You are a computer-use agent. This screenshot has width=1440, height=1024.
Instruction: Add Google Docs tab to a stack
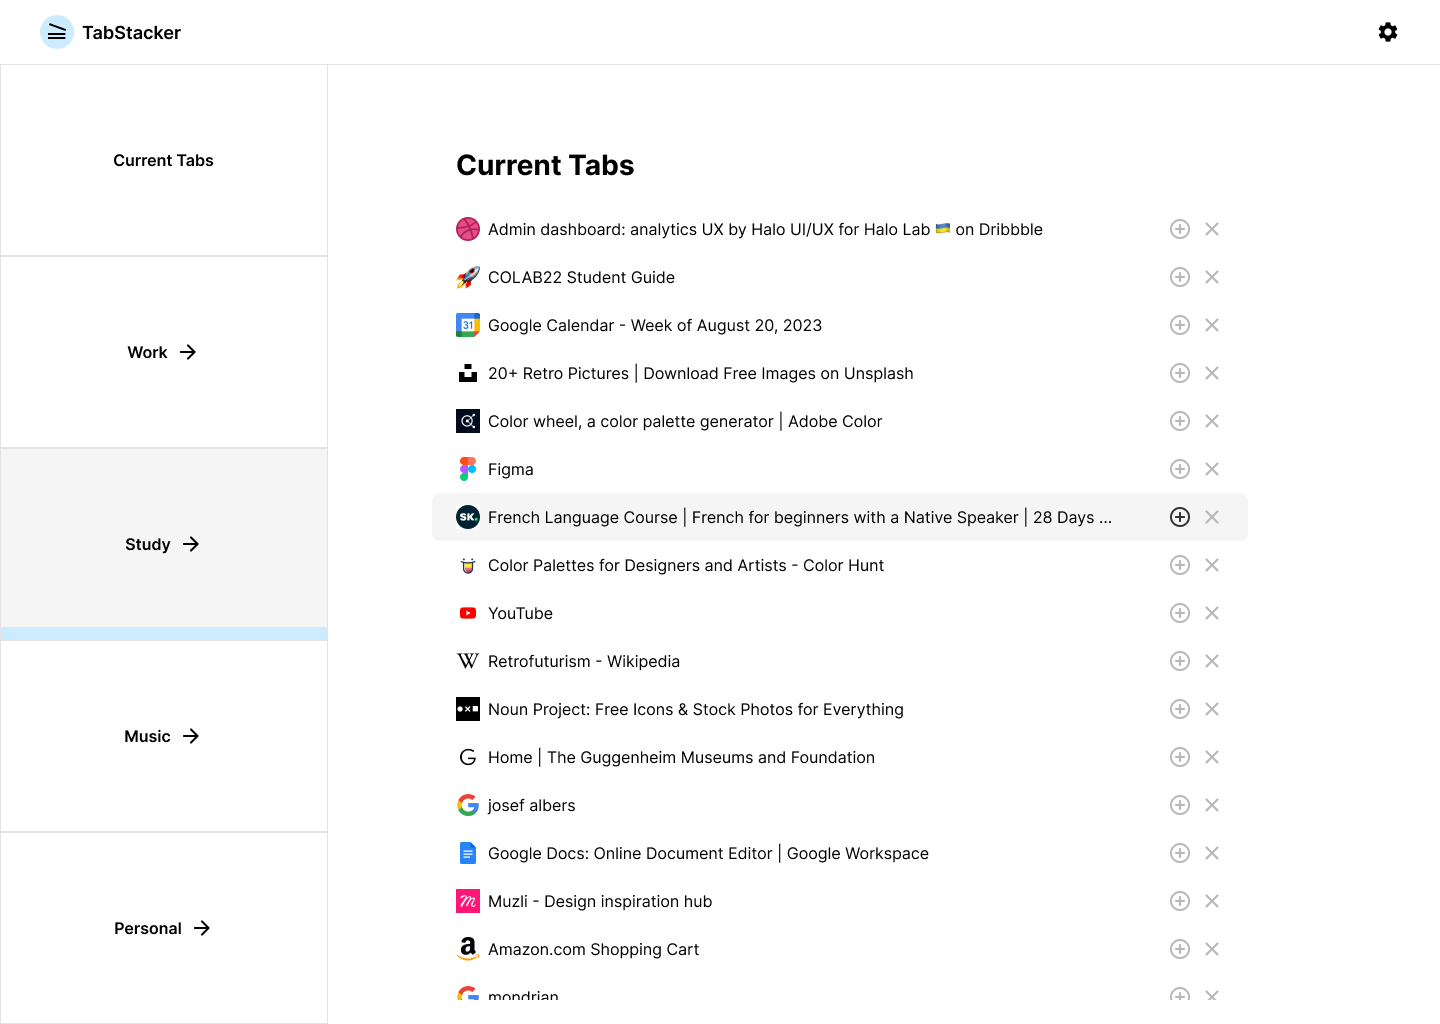click(1180, 853)
